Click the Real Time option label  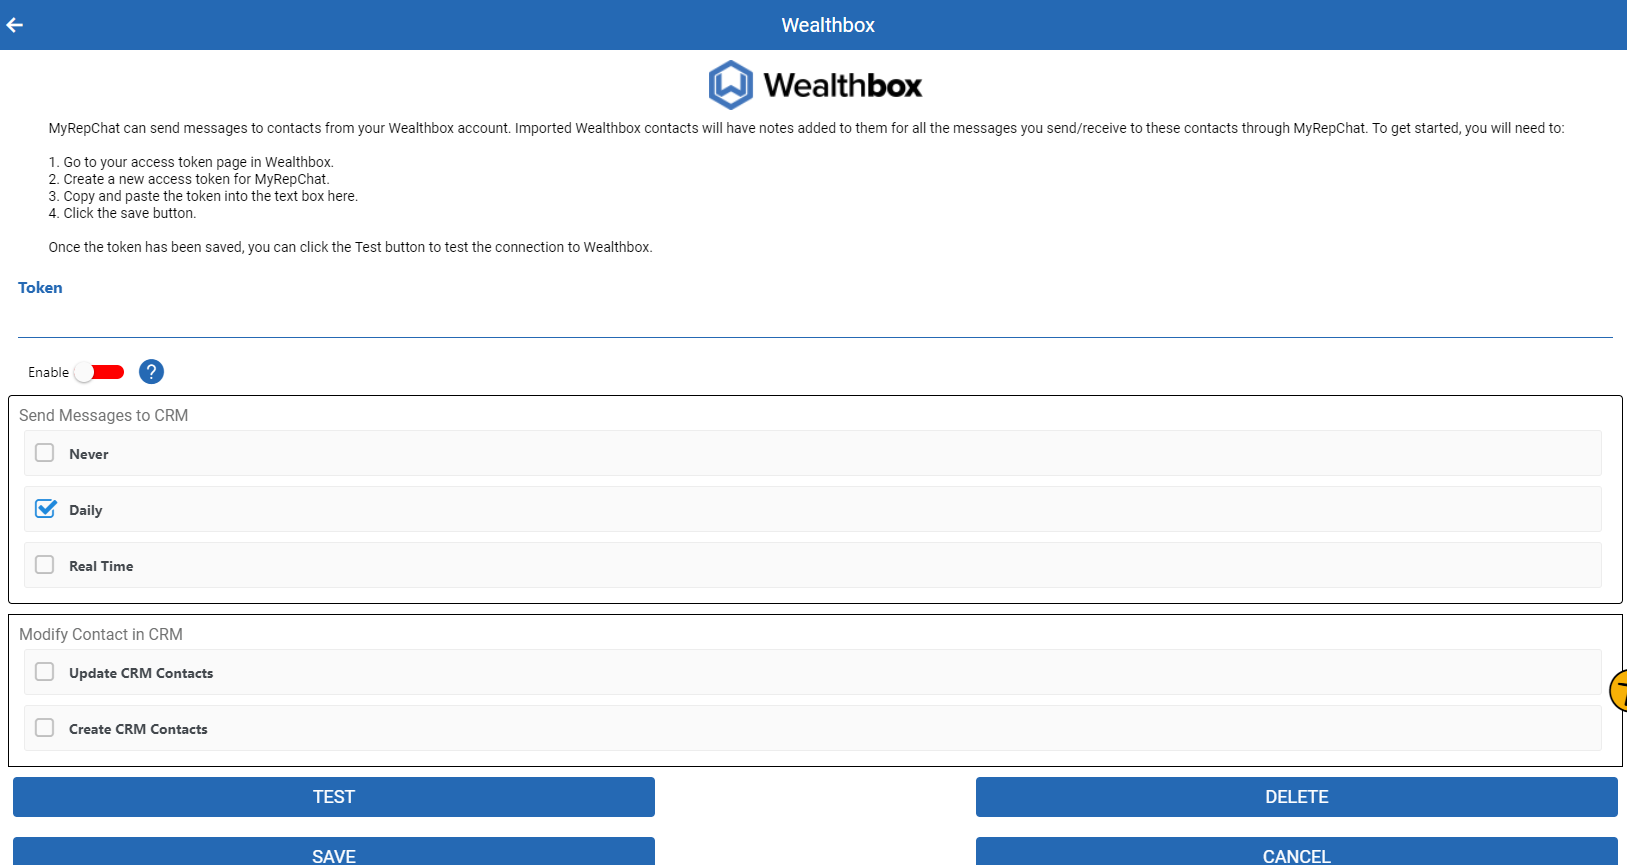point(101,566)
